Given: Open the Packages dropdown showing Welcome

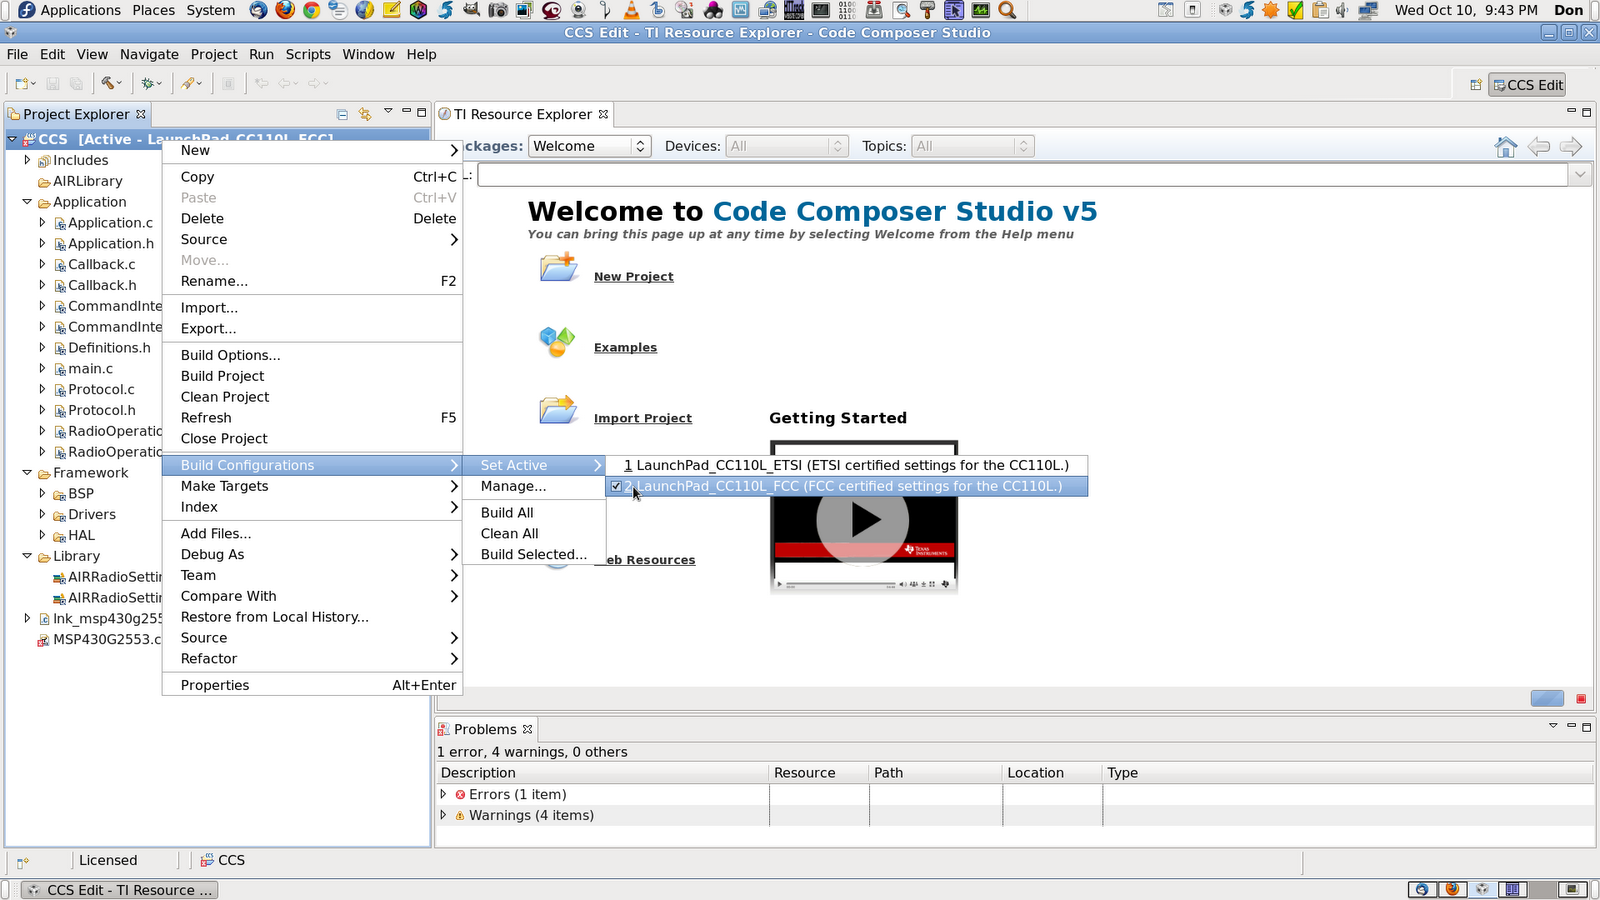Looking at the screenshot, I should tap(590, 146).
